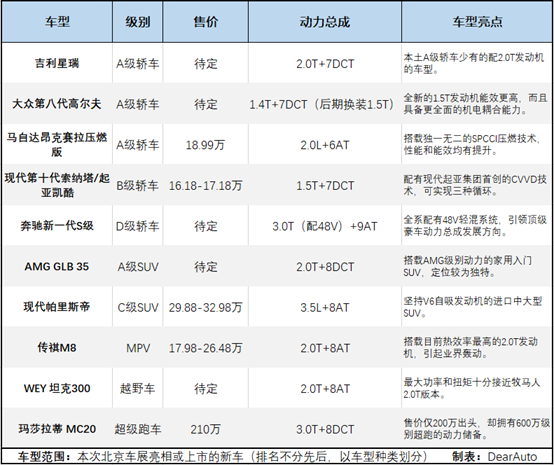Click the 16.18-17.18万 price cell
The image size is (554, 465).
click(x=205, y=185)
